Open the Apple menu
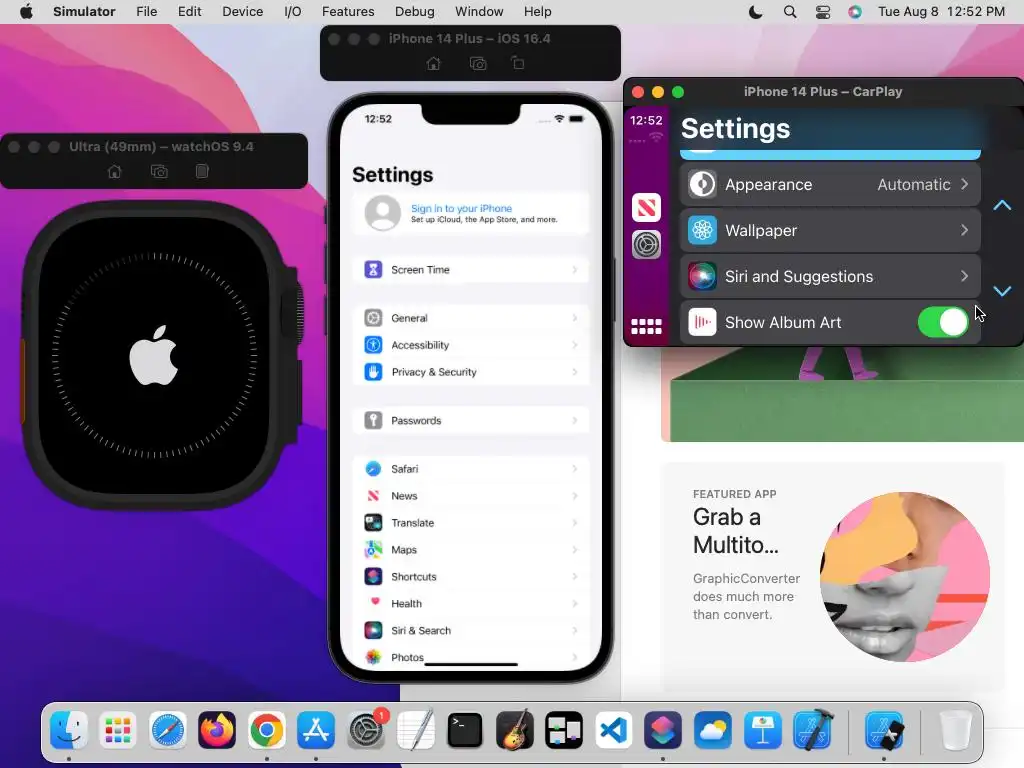The height and width of the screenshot is (768, 1024). click(26, 12)
